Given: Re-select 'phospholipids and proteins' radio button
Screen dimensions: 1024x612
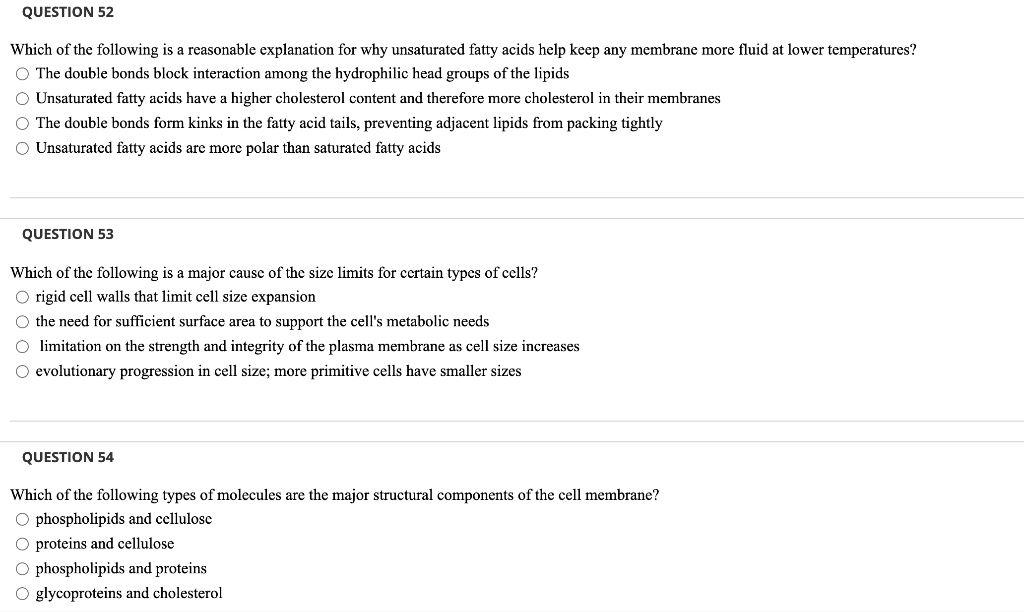Looking at the screenshot, I should point(21,568).
